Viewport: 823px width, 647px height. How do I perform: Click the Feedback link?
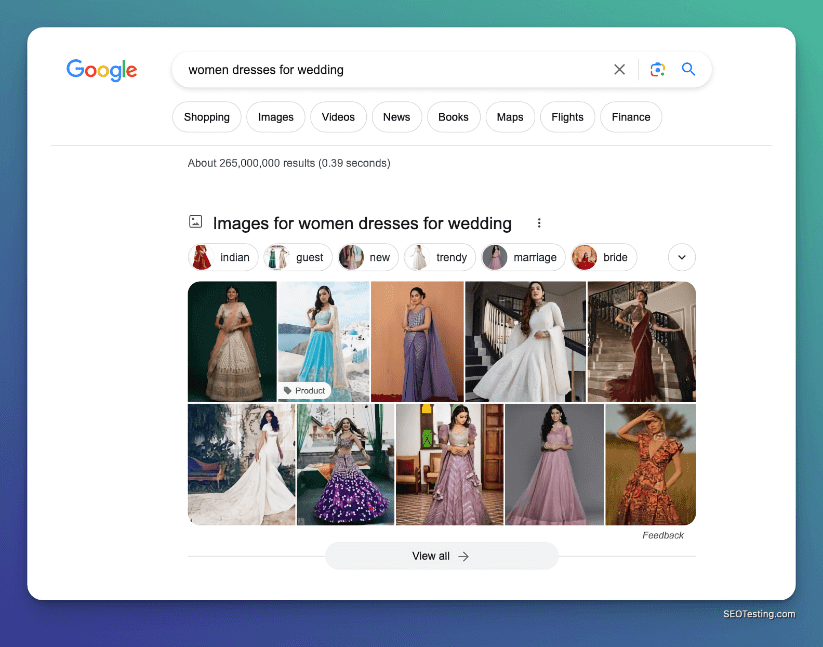(663, 535)
